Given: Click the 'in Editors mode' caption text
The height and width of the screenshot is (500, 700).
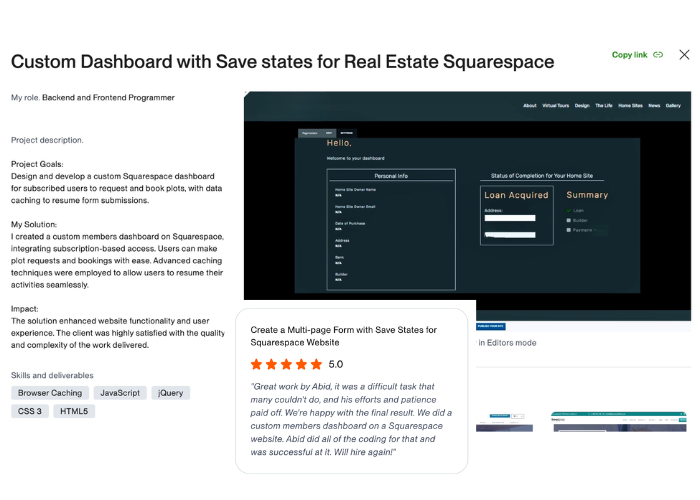Looking at the screenshot, I should tap(507, 343).
